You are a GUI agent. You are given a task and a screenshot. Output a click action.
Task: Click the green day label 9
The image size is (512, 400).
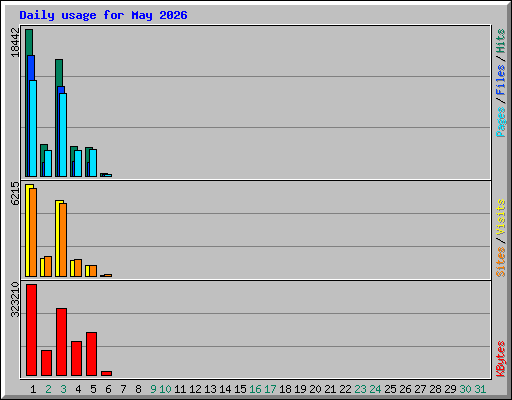(153, 389)
